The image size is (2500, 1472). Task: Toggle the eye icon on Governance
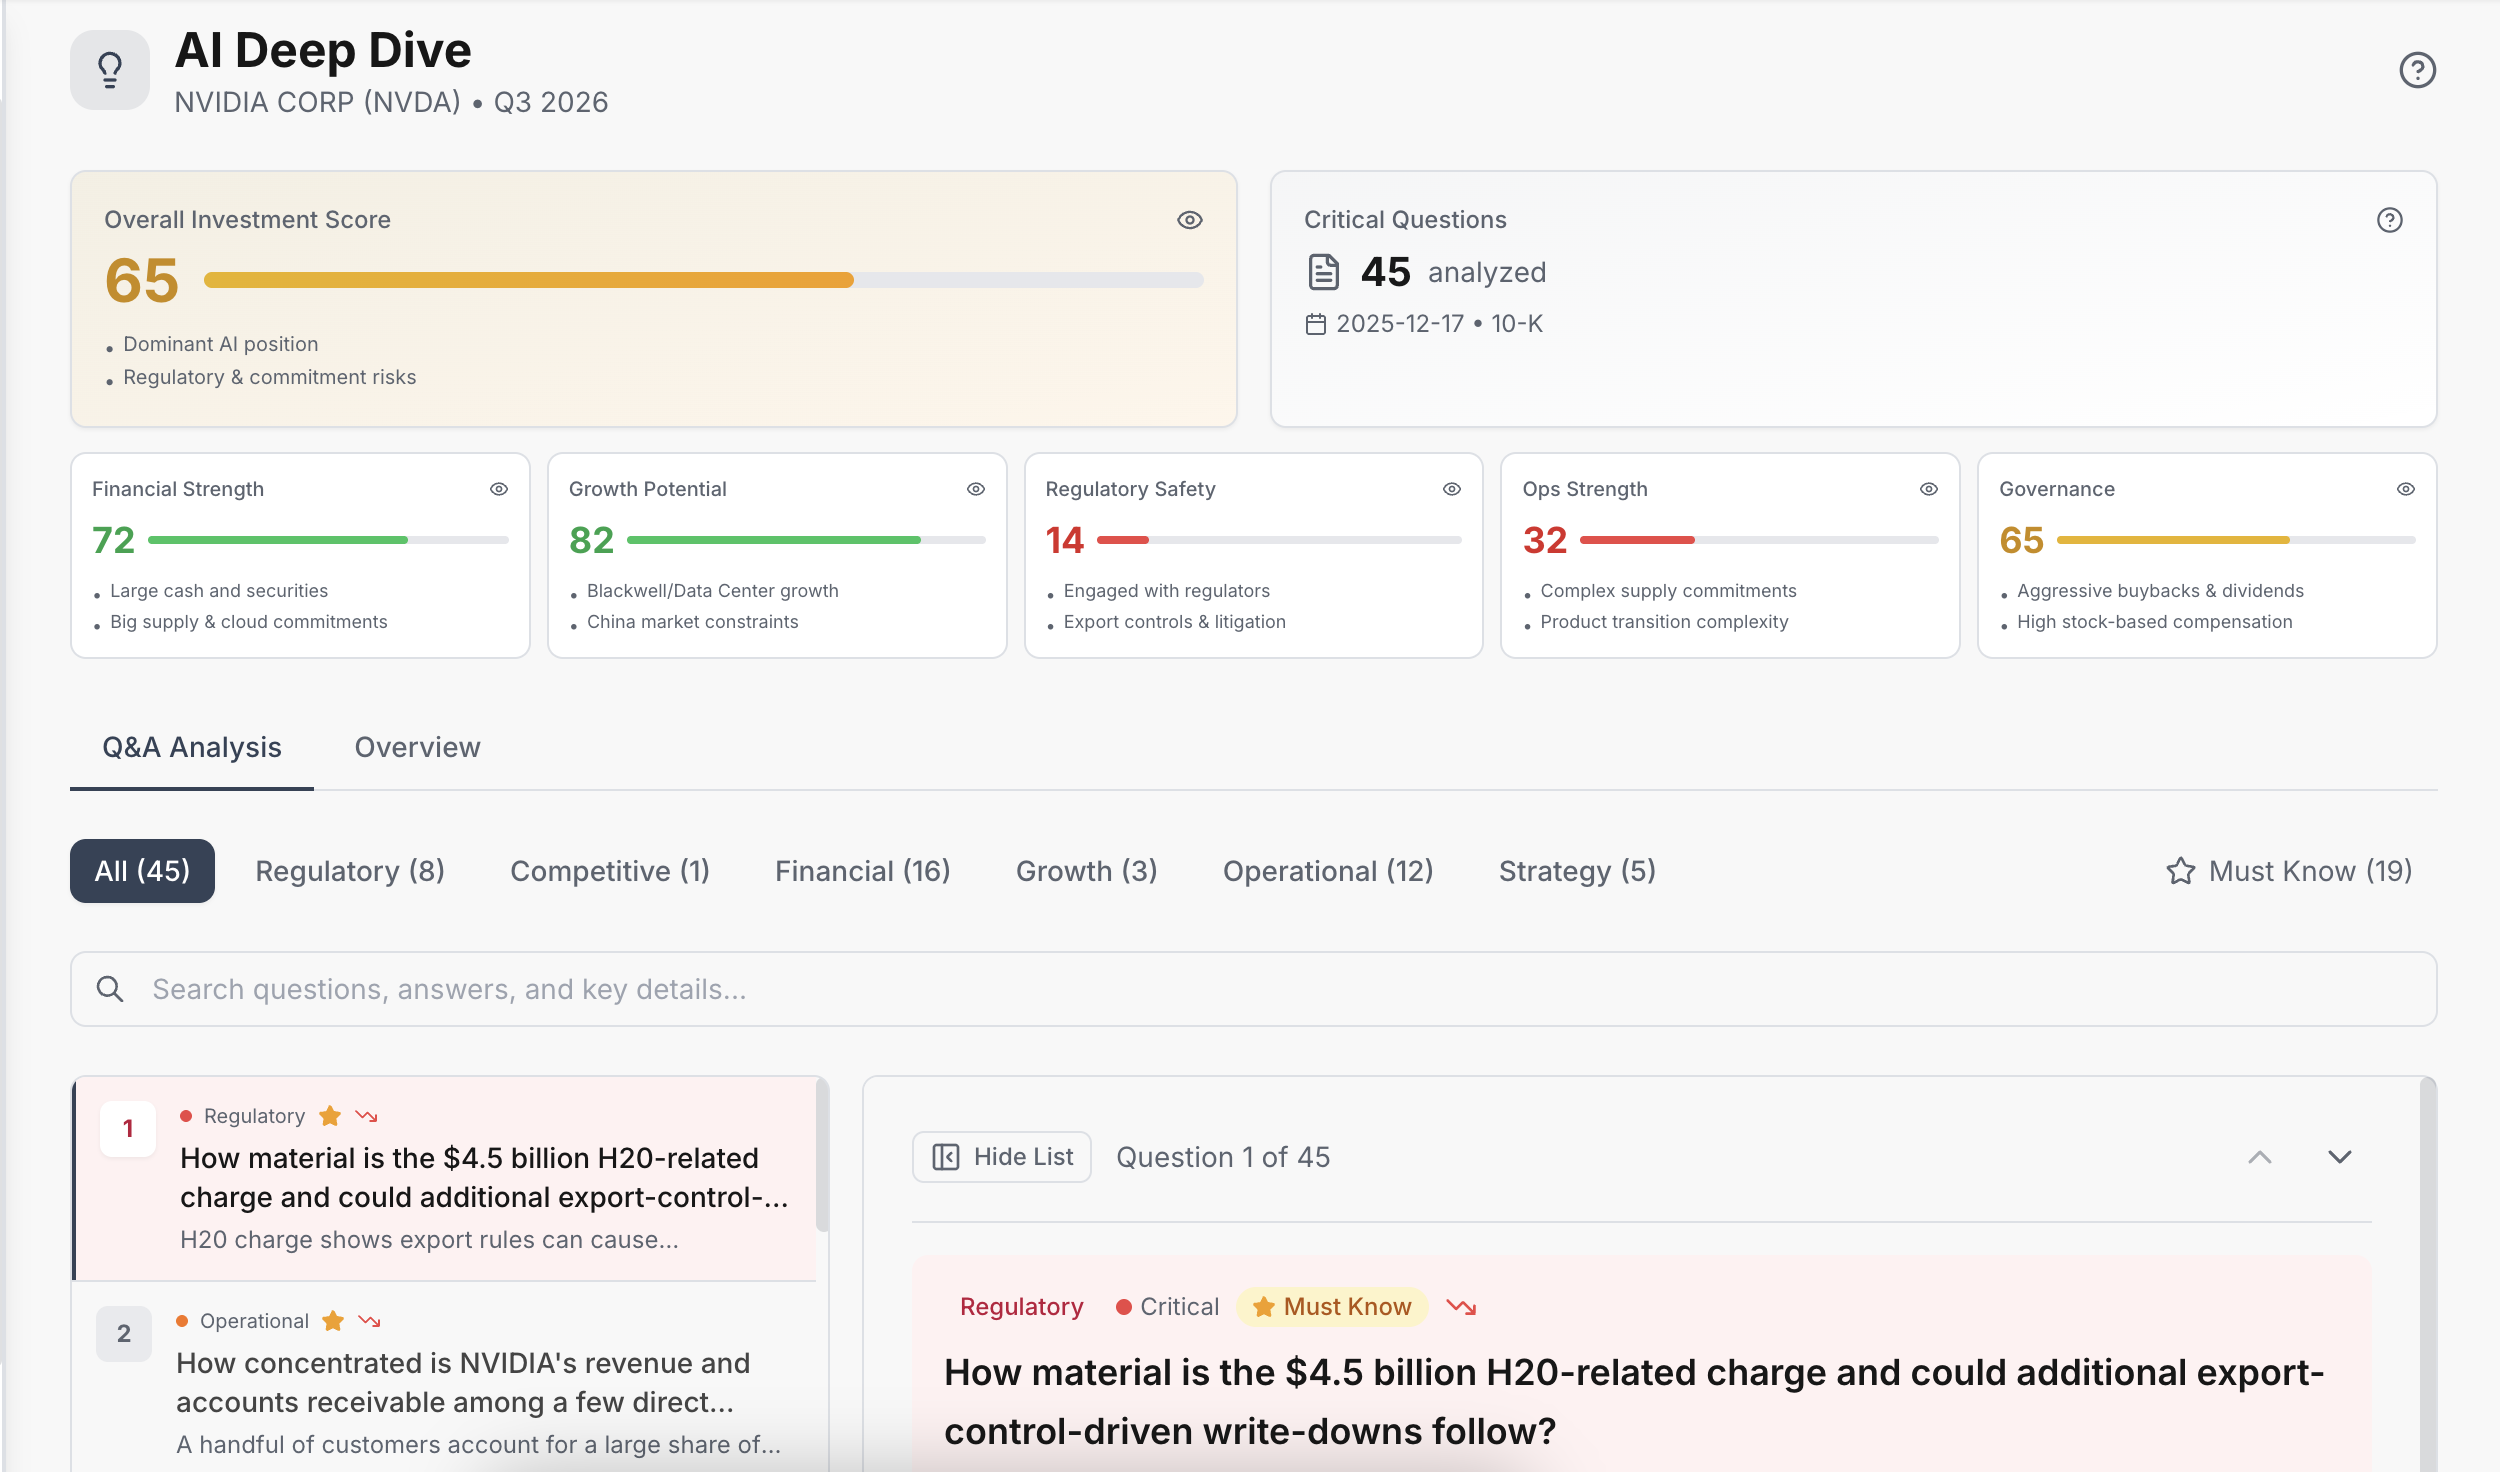point(2404,489)
